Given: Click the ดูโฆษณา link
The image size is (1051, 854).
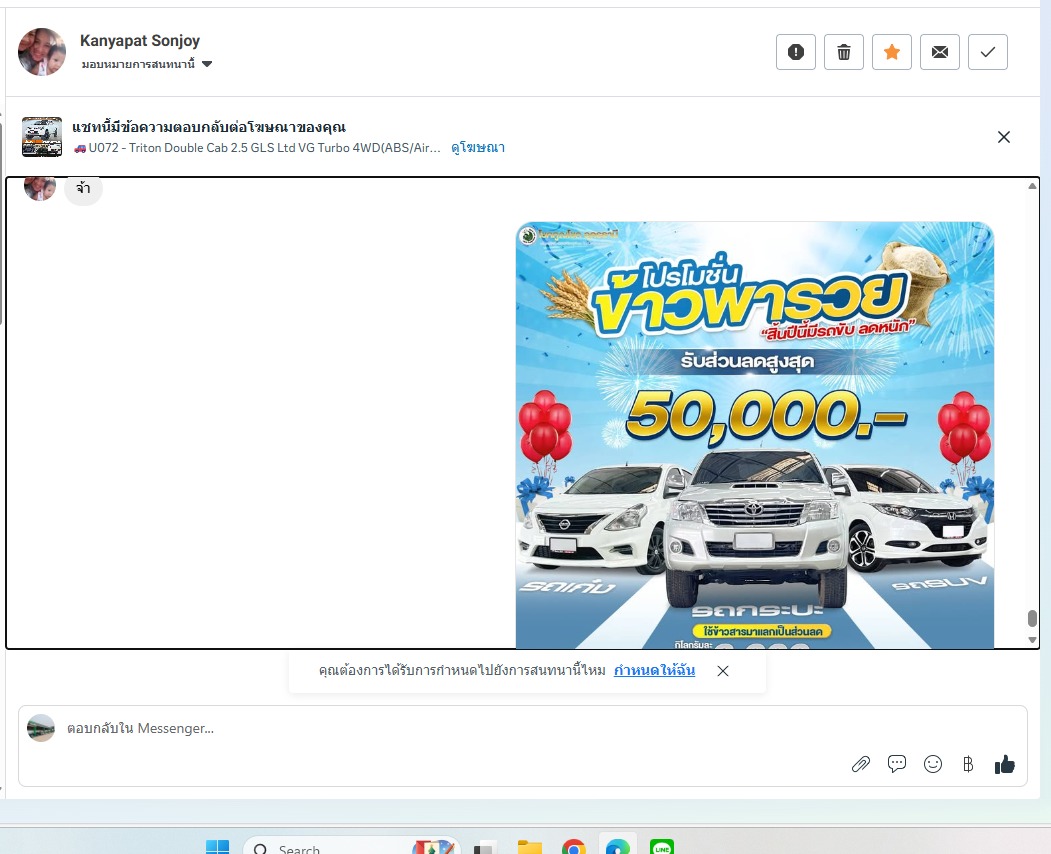Looking at the screenshot, I should tap(478, 147).
